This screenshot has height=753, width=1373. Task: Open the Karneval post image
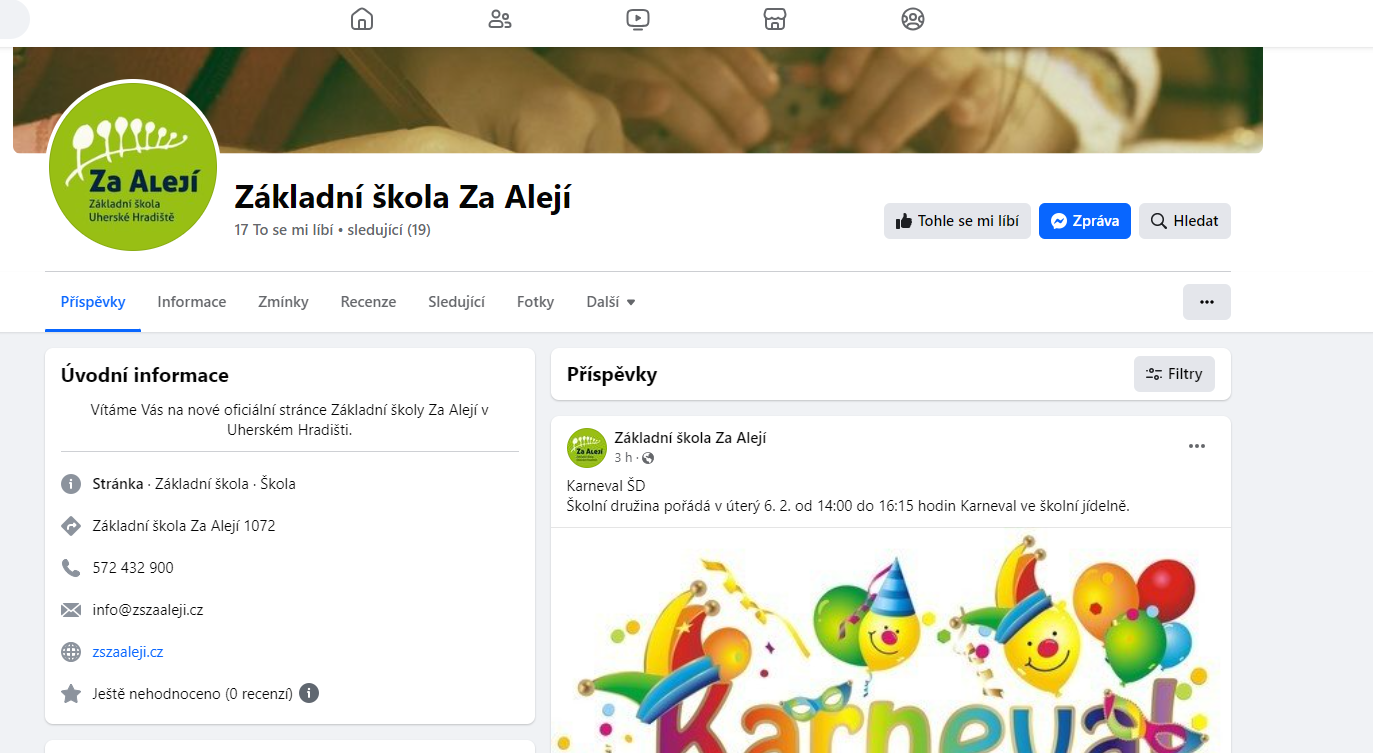pyautogui.click(x=891, y=640)
